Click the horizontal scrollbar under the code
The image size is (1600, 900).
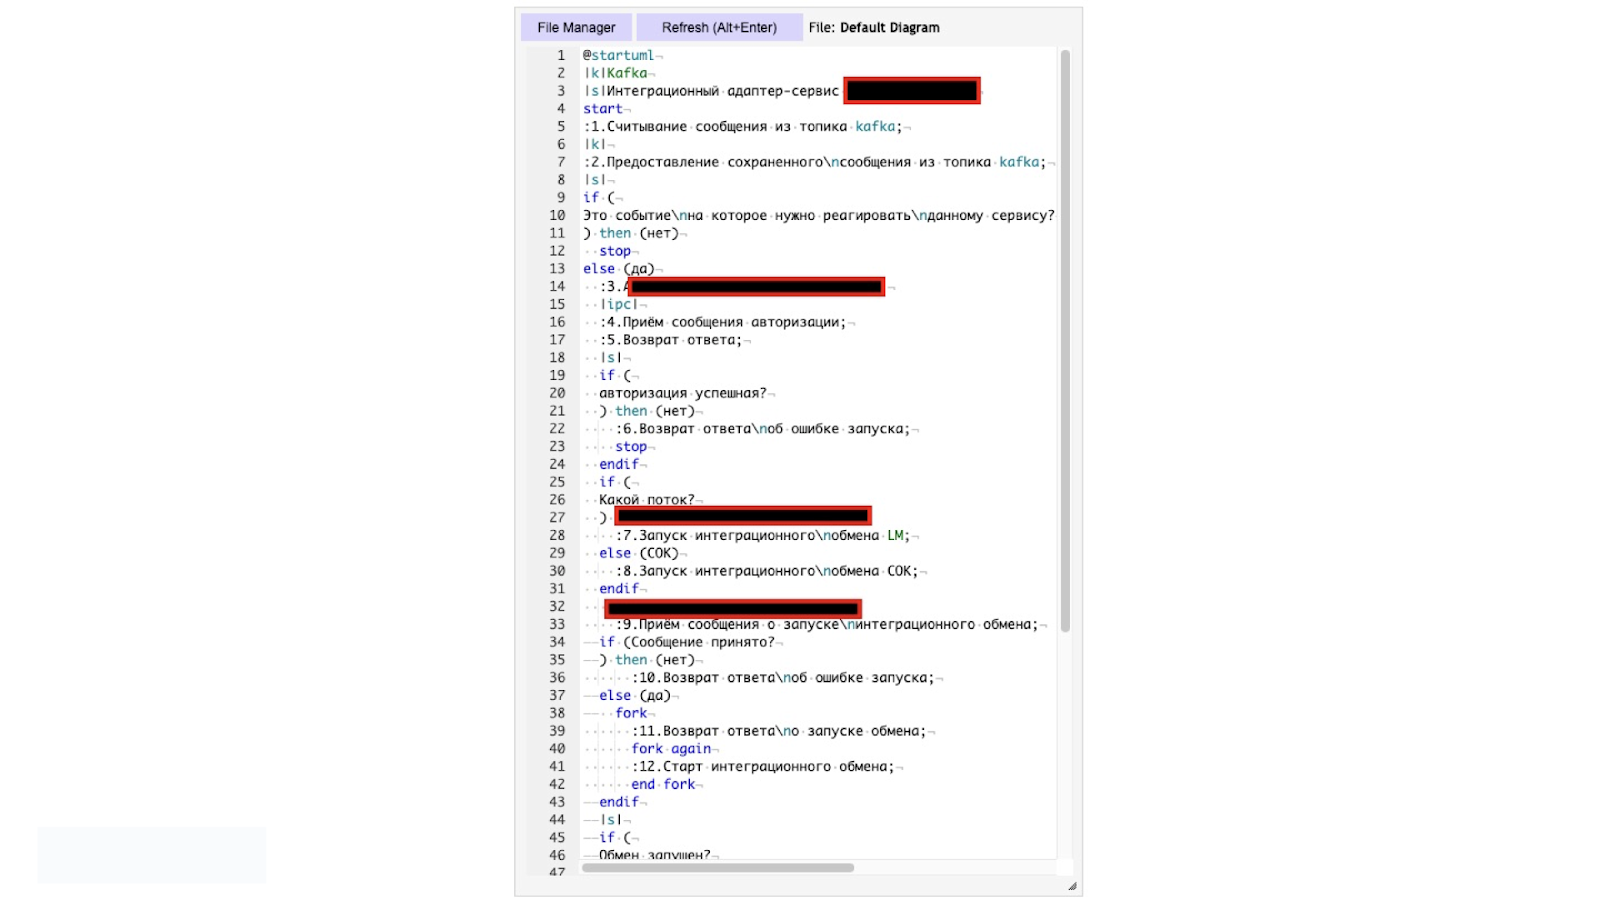pos(718,868)
